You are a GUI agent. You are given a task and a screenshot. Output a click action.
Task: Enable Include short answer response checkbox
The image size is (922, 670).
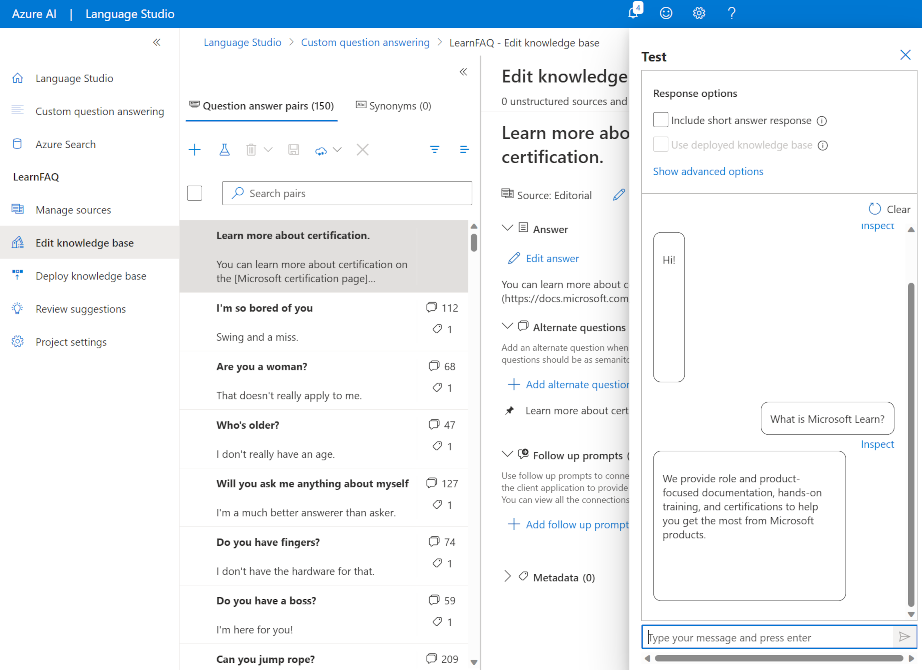[660, 120]
